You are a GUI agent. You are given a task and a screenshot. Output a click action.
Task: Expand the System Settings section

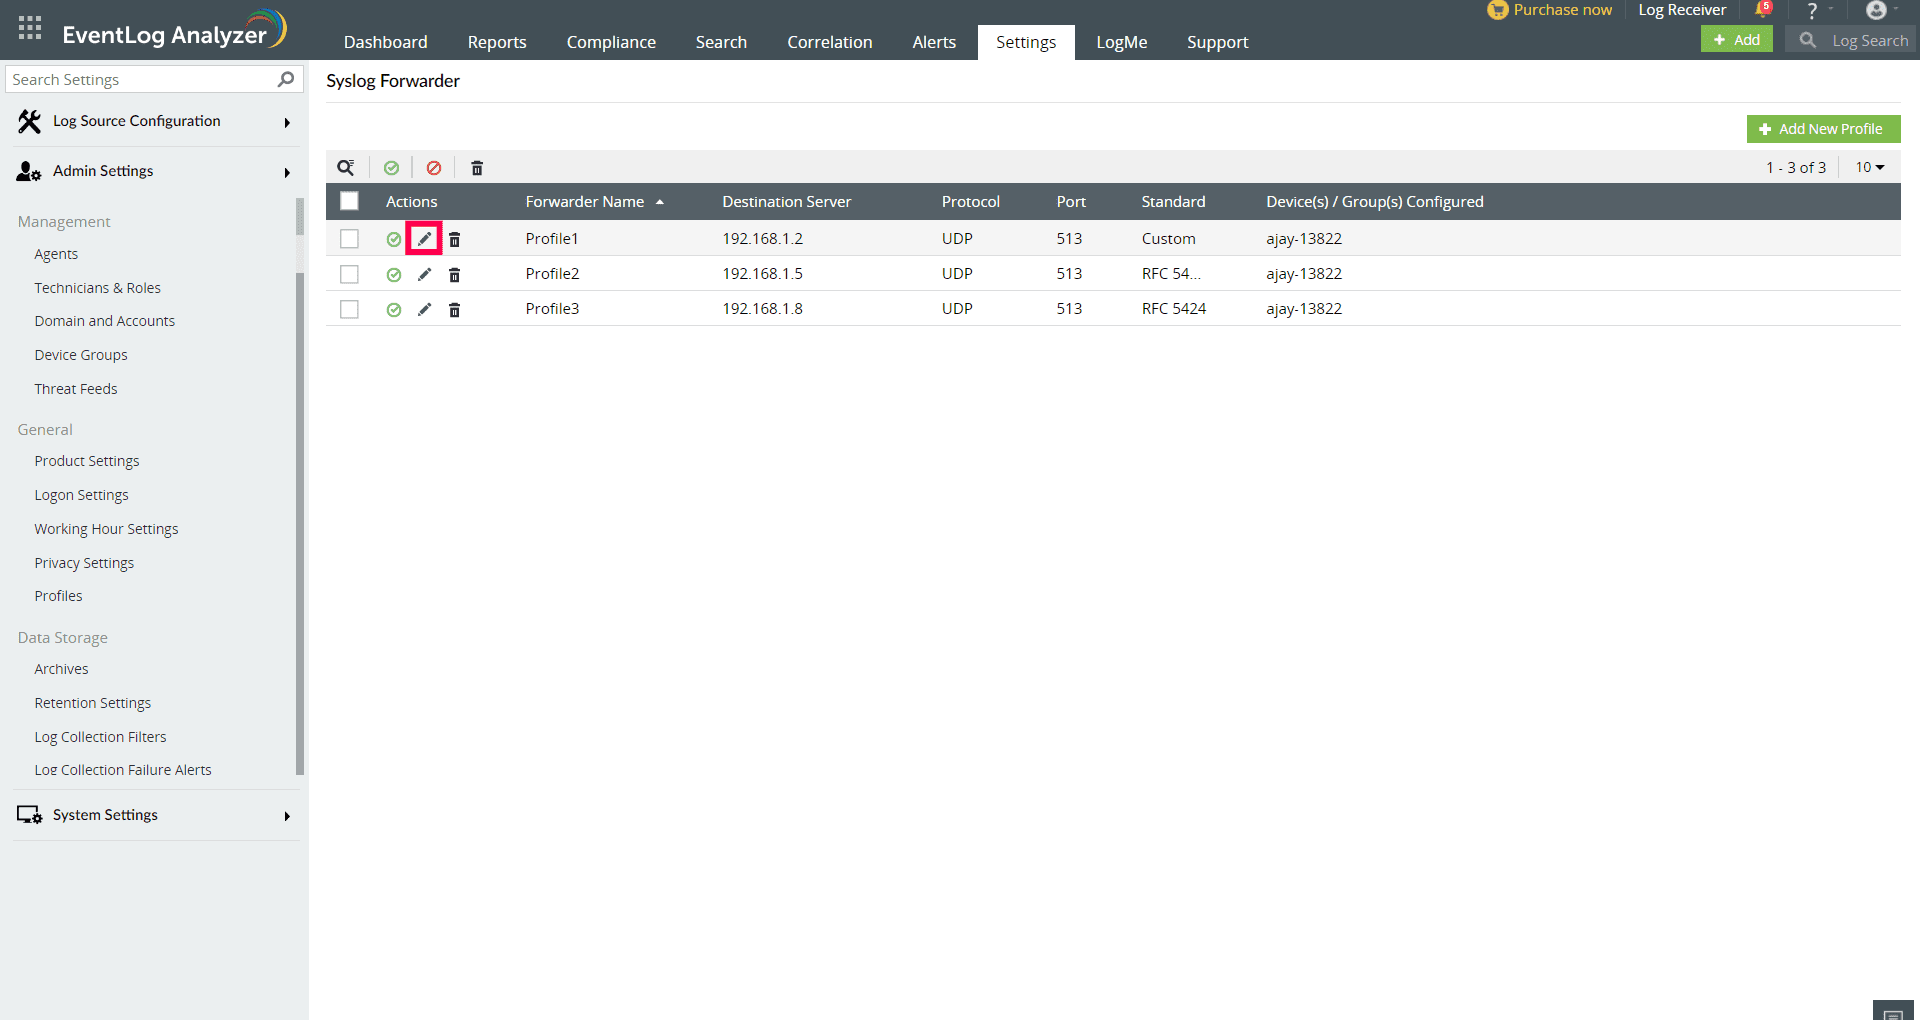pyautogui.click(x=104, y=814)
